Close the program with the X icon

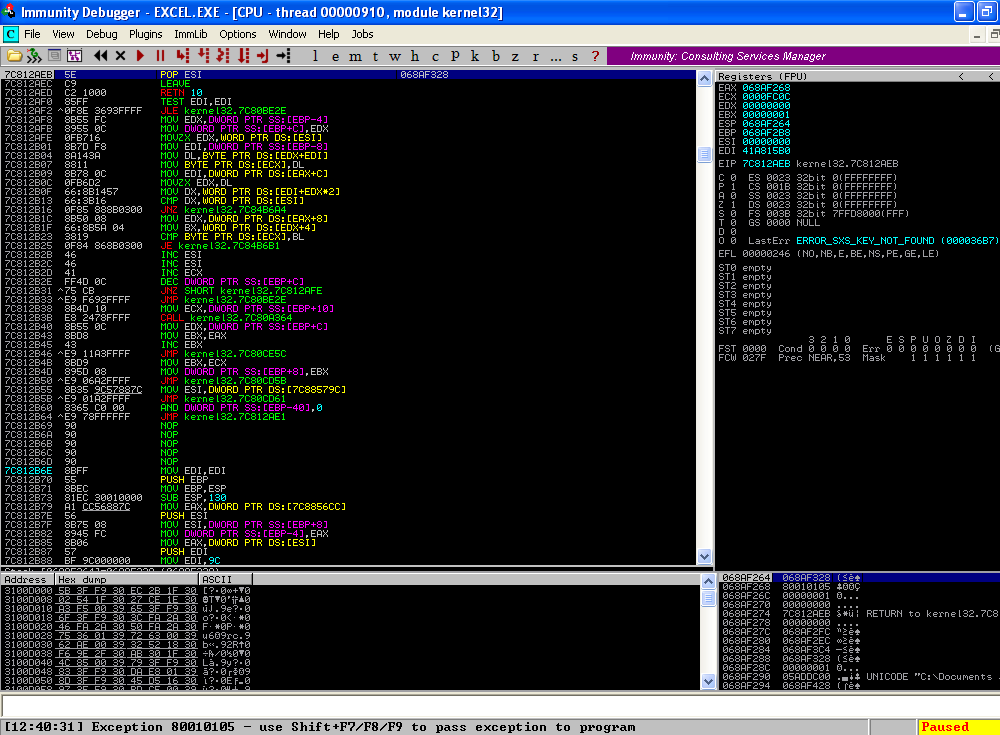(120, 56)
